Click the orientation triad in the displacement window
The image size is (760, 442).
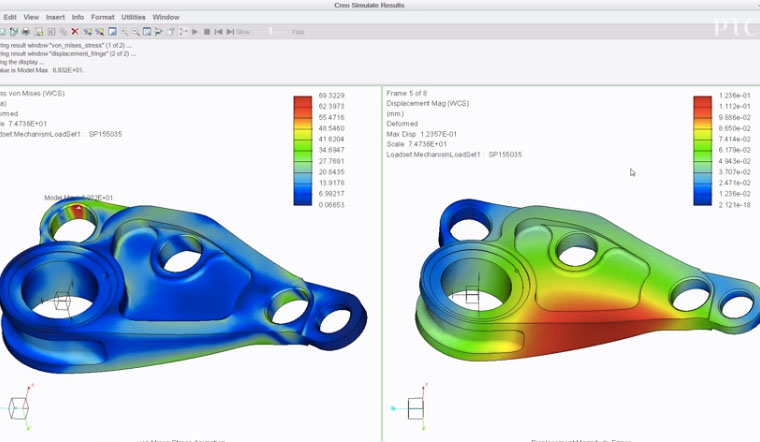pos(412,407)
